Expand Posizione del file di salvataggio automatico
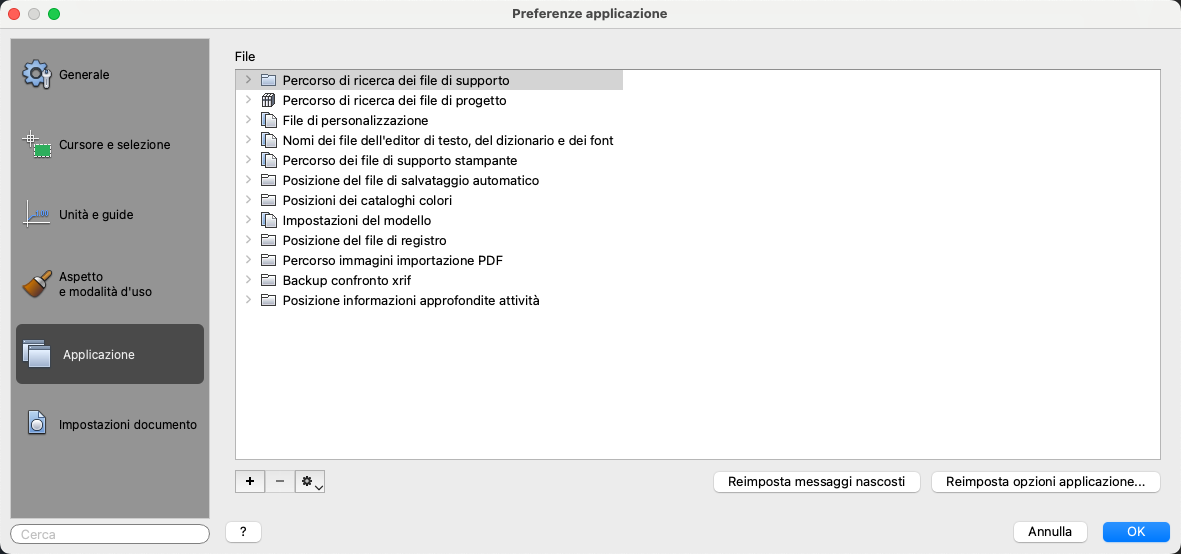Image resolution: width=1181 pixels, height=554 pixels. [x=248, y=180]
